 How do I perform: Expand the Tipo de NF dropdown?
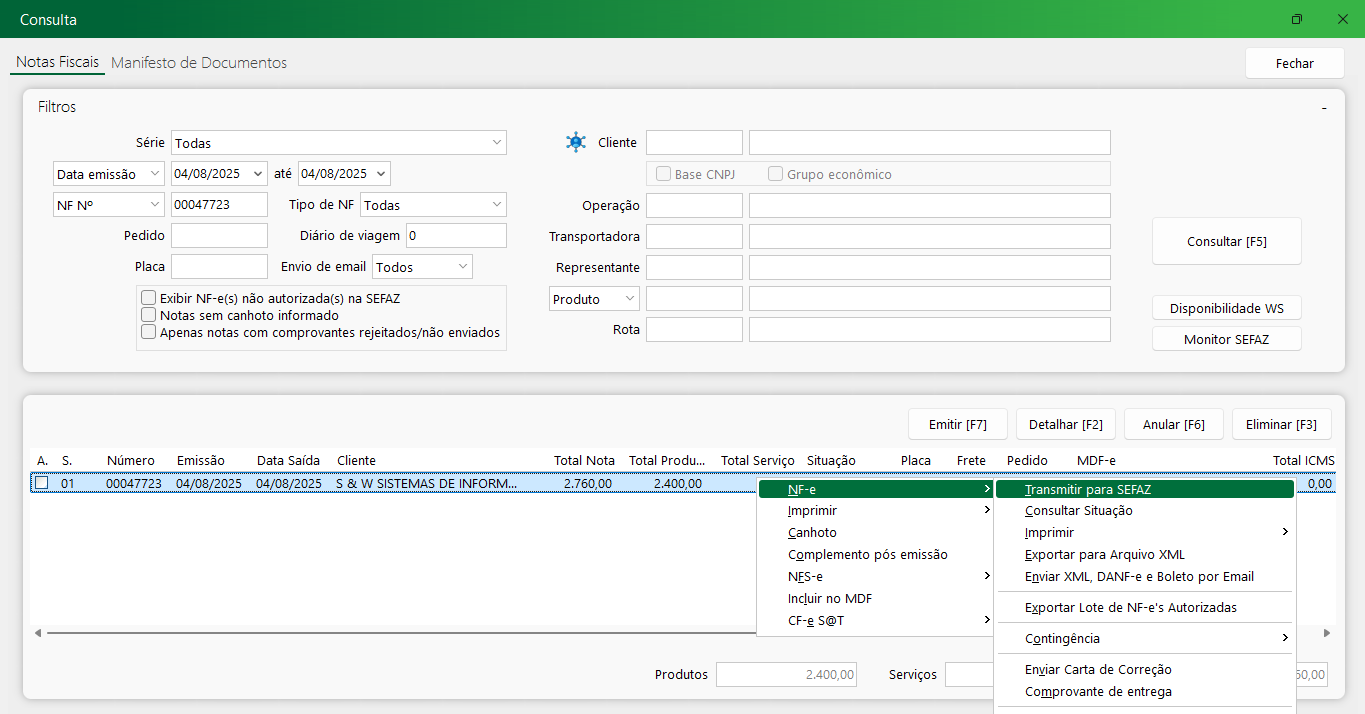click(x=433, y=205)
